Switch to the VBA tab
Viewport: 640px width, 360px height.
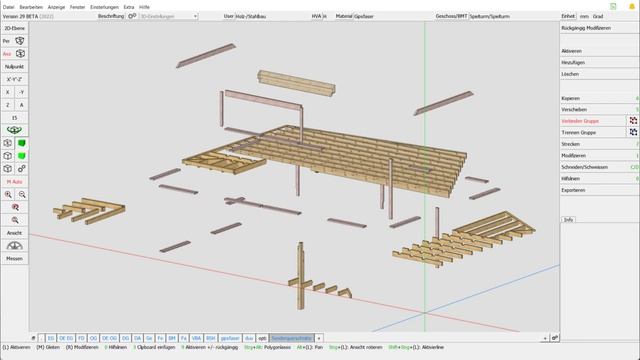[196, 338]
